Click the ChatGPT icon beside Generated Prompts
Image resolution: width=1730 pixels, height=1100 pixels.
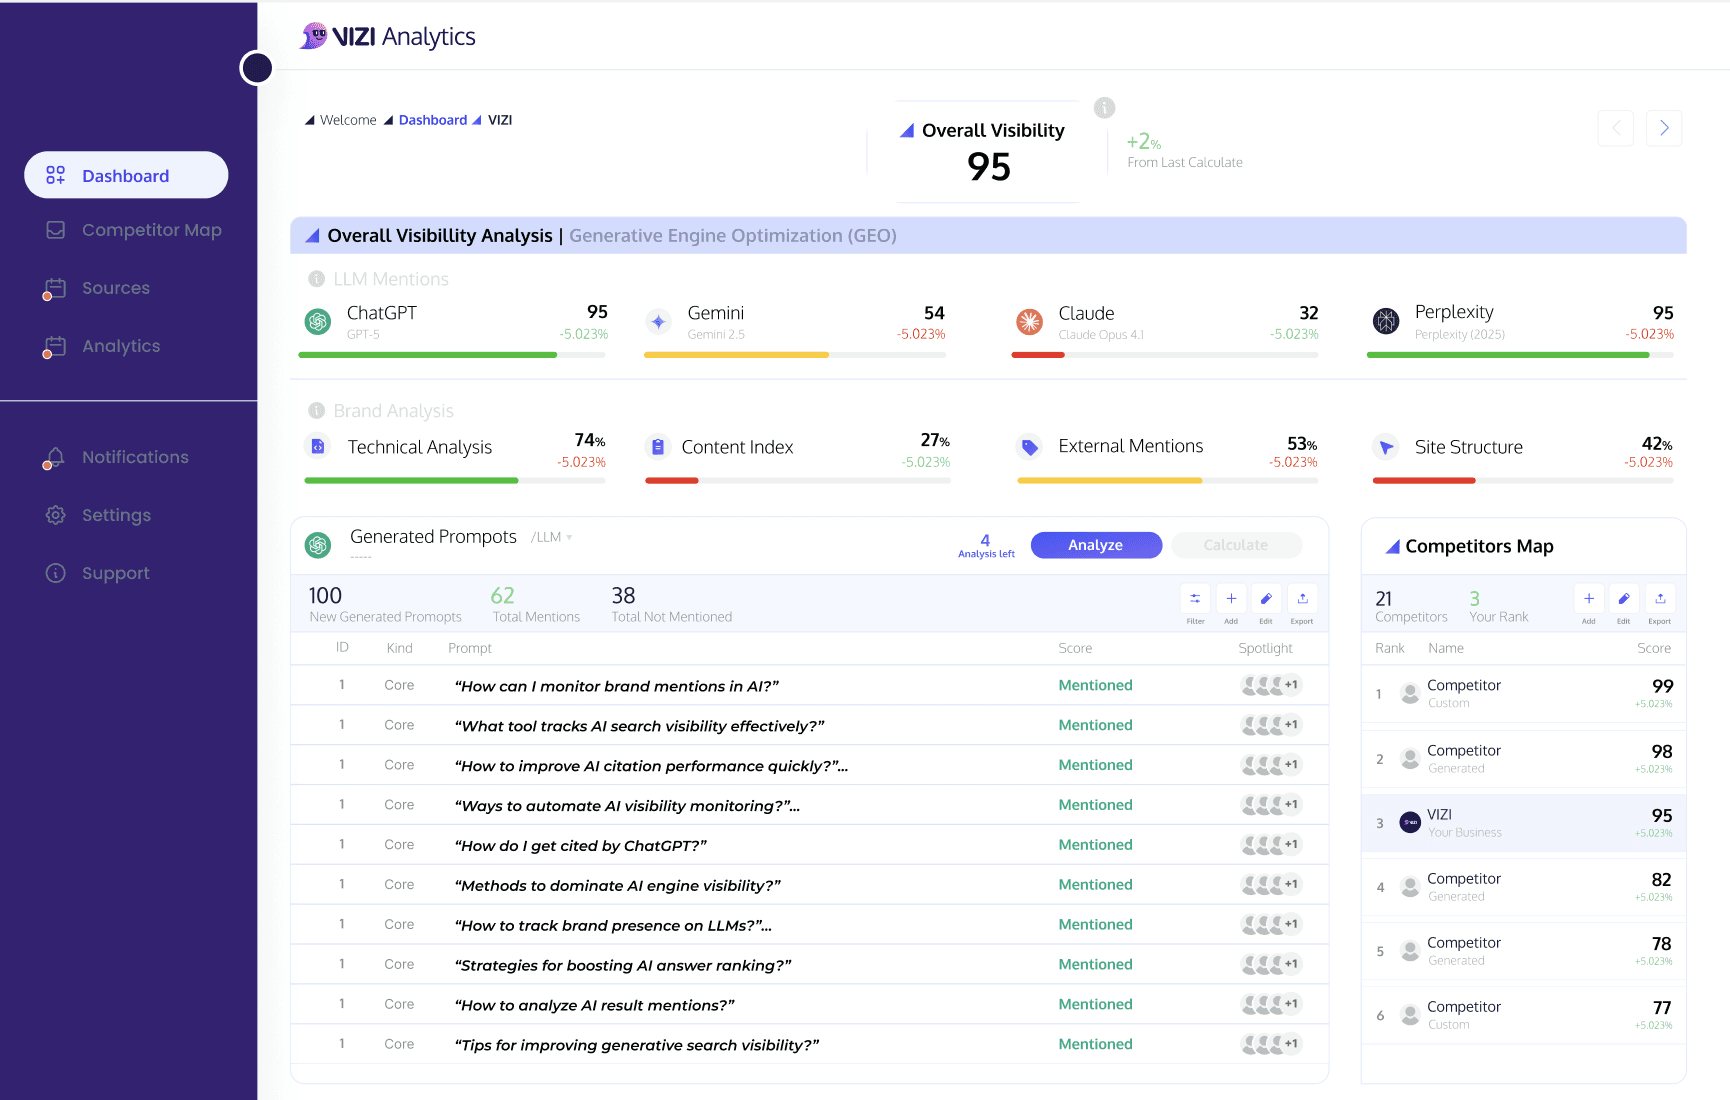click(x=318, y=545)
